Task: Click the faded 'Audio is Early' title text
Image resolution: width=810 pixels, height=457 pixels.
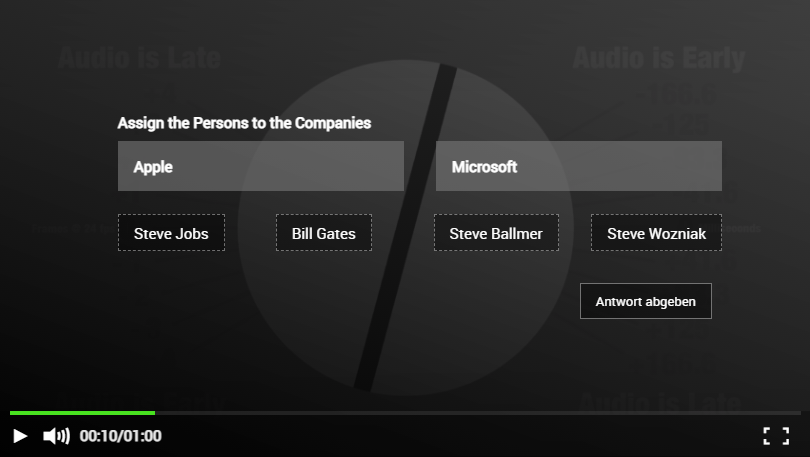Action: coord(659,57)
